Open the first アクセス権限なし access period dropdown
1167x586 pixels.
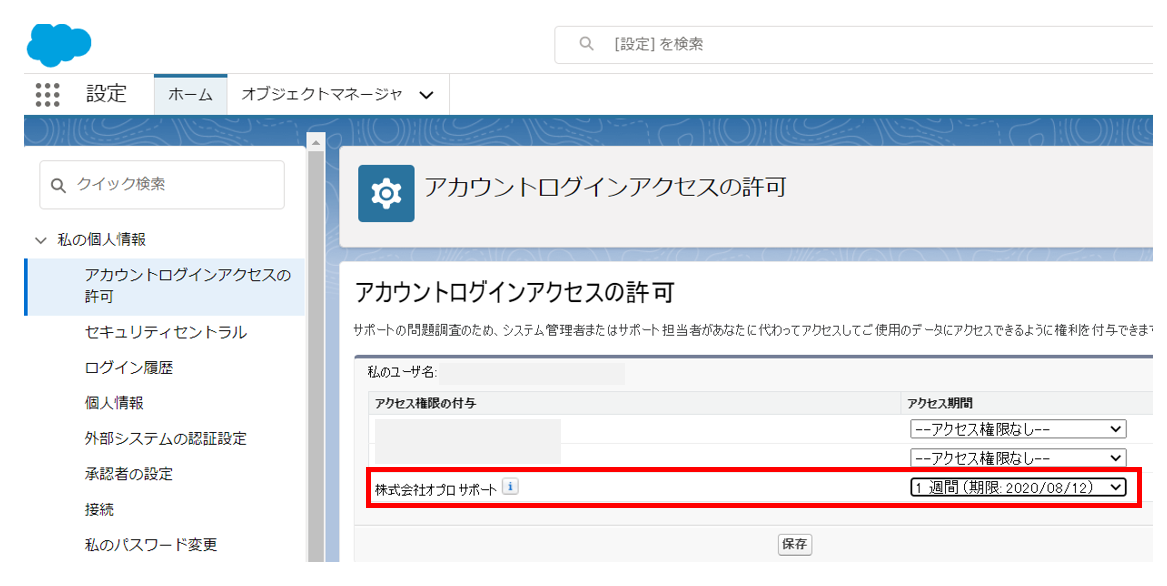coord(1017,429)
